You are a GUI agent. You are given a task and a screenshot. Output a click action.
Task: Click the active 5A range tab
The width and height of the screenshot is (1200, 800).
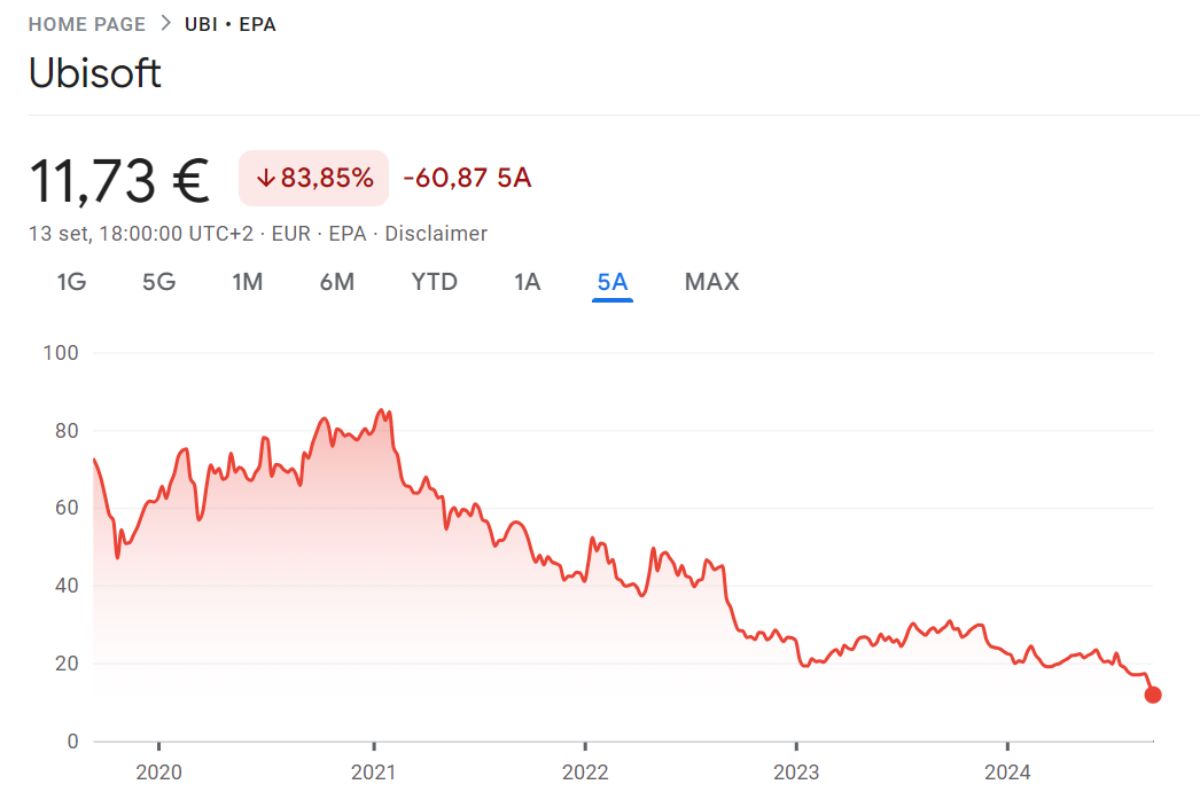pyautogui.click(x=612, y=282)
